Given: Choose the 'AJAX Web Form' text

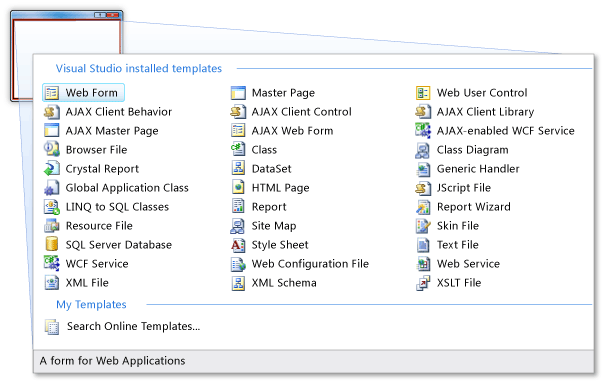Looking at the screenshot, I should pos(292,131).
